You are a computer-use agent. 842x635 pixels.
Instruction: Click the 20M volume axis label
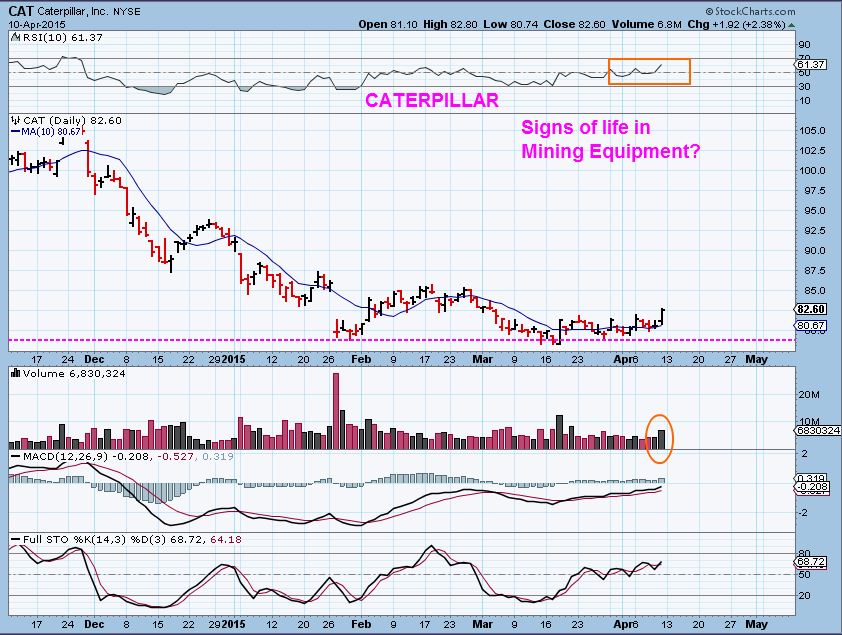click(809, 395)
